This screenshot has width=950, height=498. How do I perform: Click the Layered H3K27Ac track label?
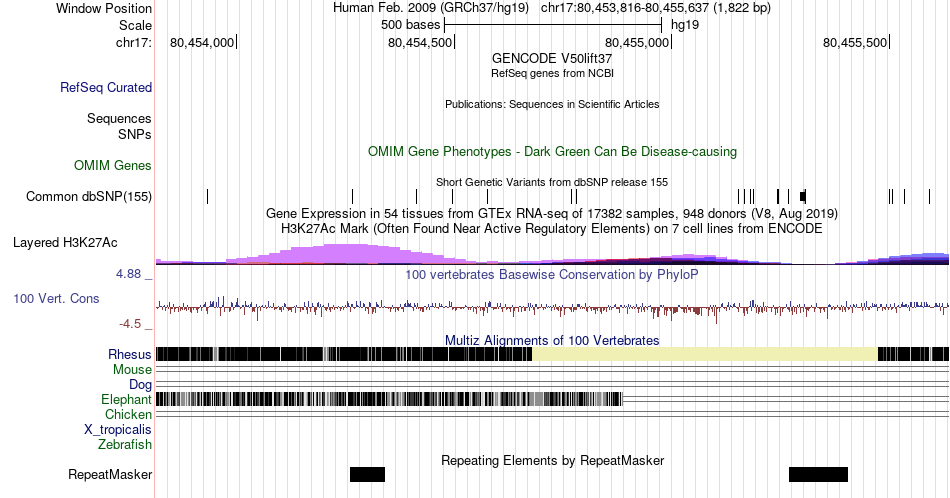[x=65, y=242]
